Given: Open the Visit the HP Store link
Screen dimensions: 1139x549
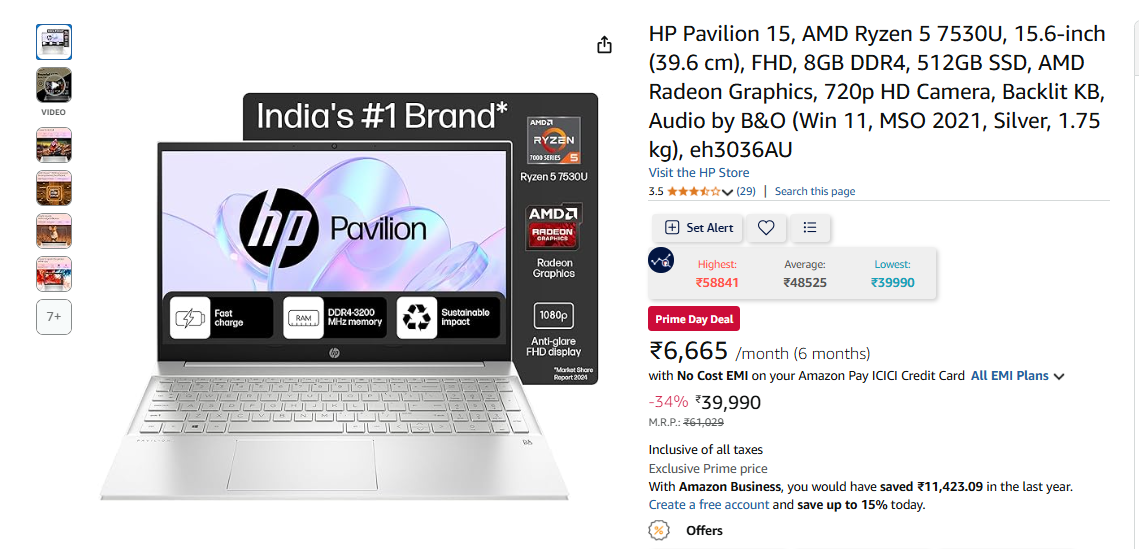Looking at the screenshot, I should coord(699,173).
